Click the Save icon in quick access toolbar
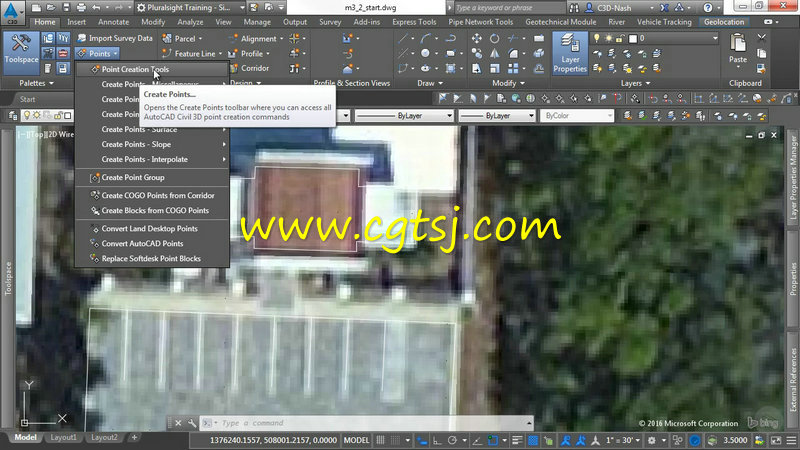The height and width of the screenshot is (450, 800). click(66, 8)
